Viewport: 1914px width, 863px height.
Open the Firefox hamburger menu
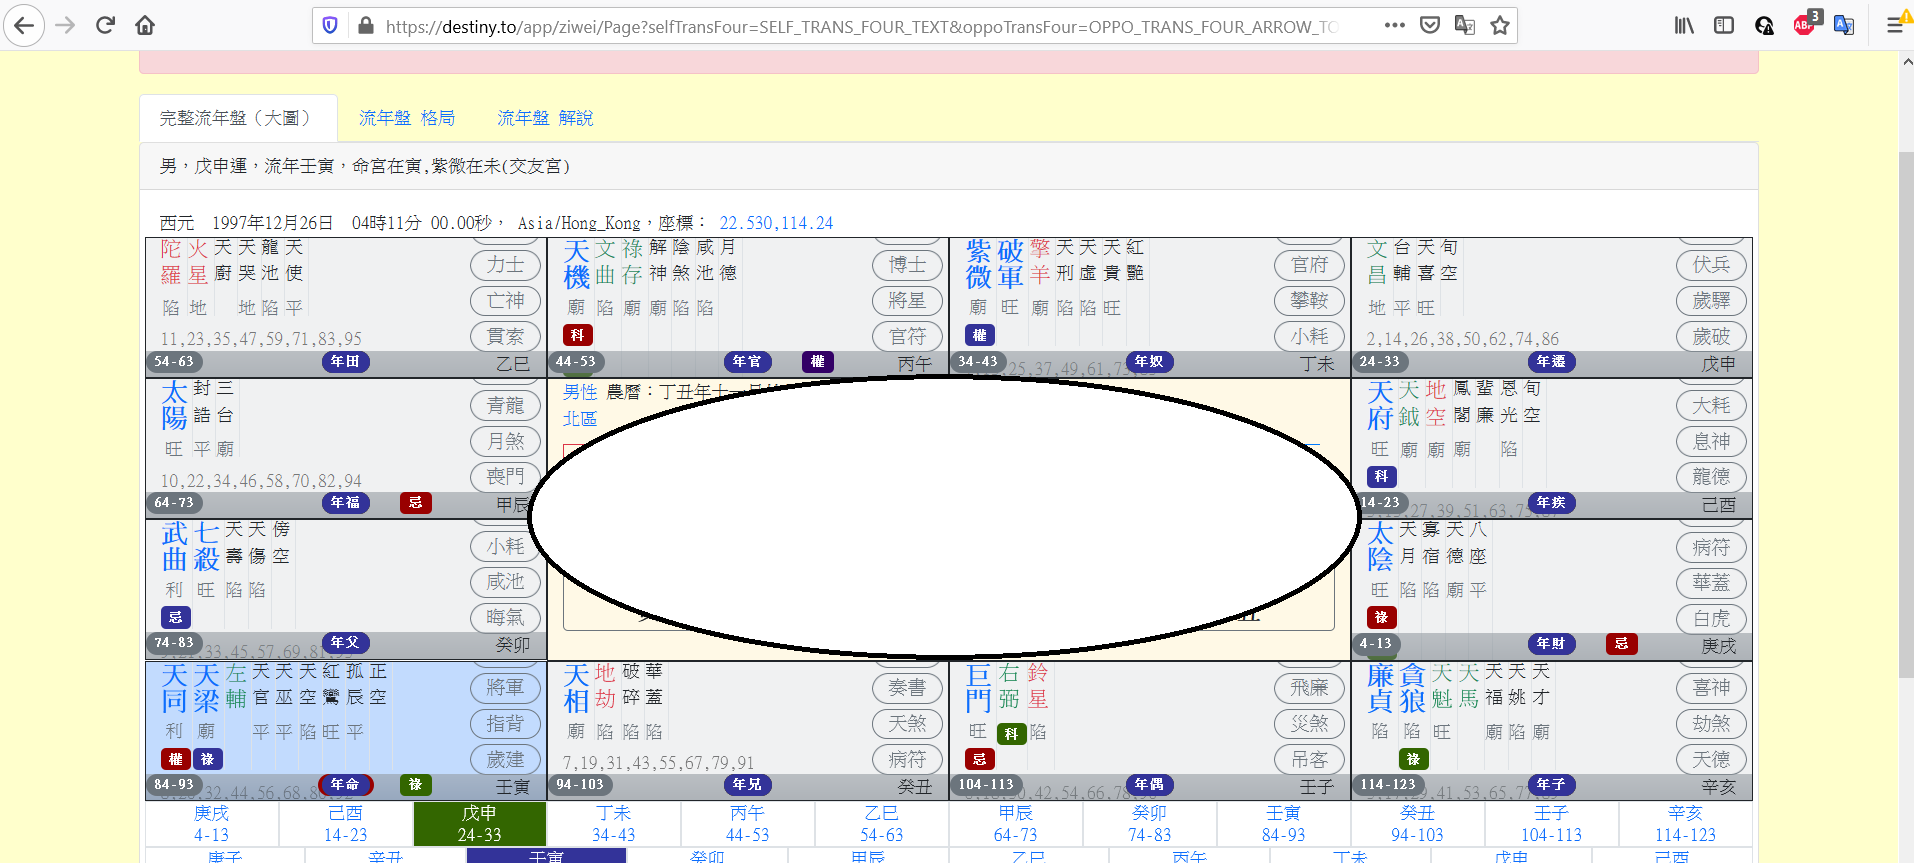[1894, 26]
